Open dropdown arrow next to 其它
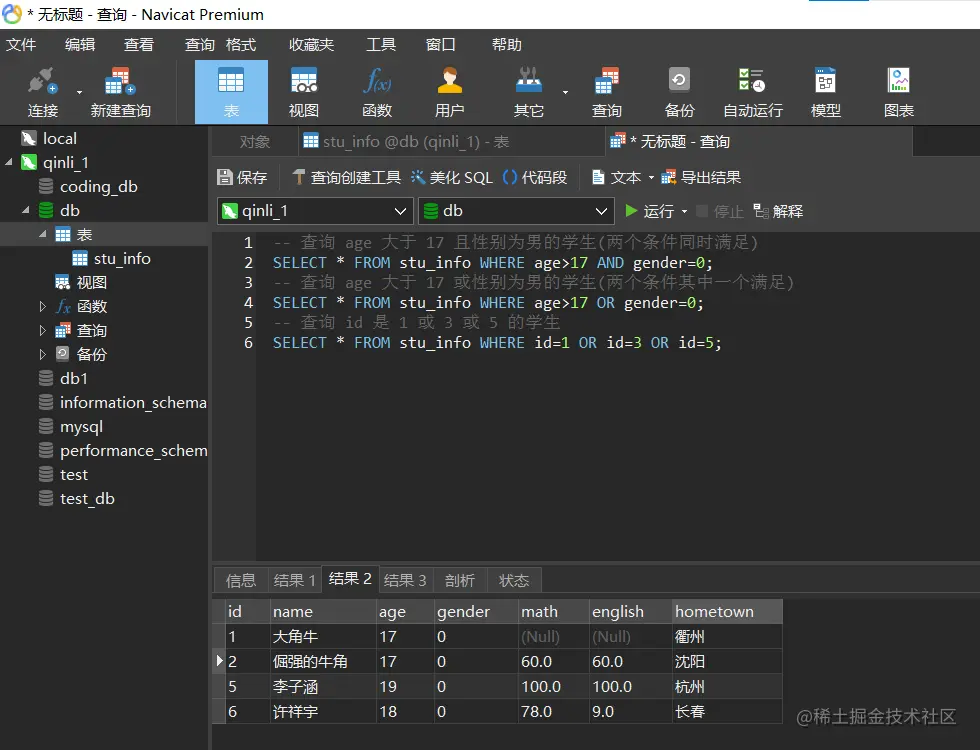980x750 pixels. [566, 92]
